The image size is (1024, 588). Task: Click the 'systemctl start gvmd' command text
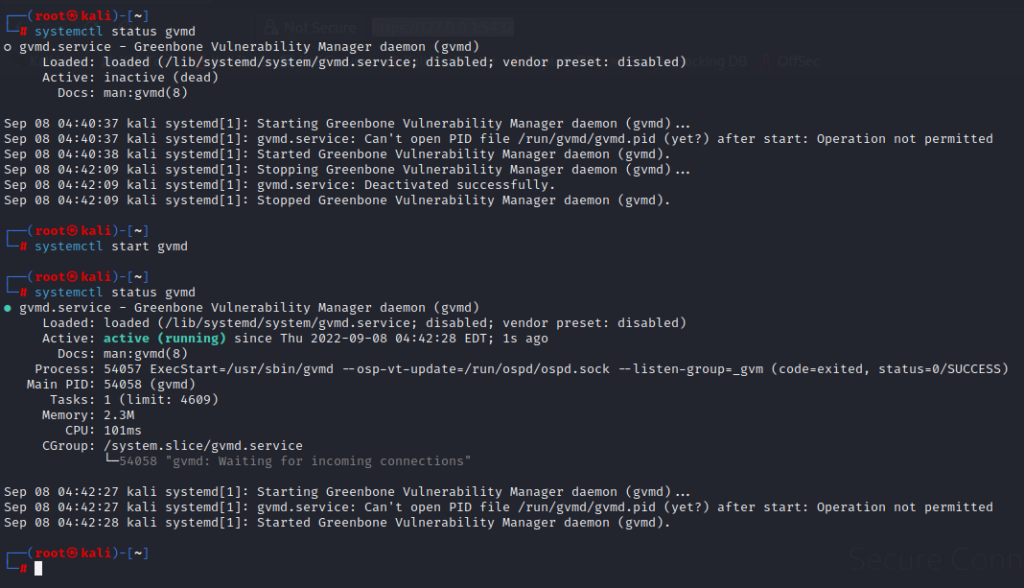111,246
